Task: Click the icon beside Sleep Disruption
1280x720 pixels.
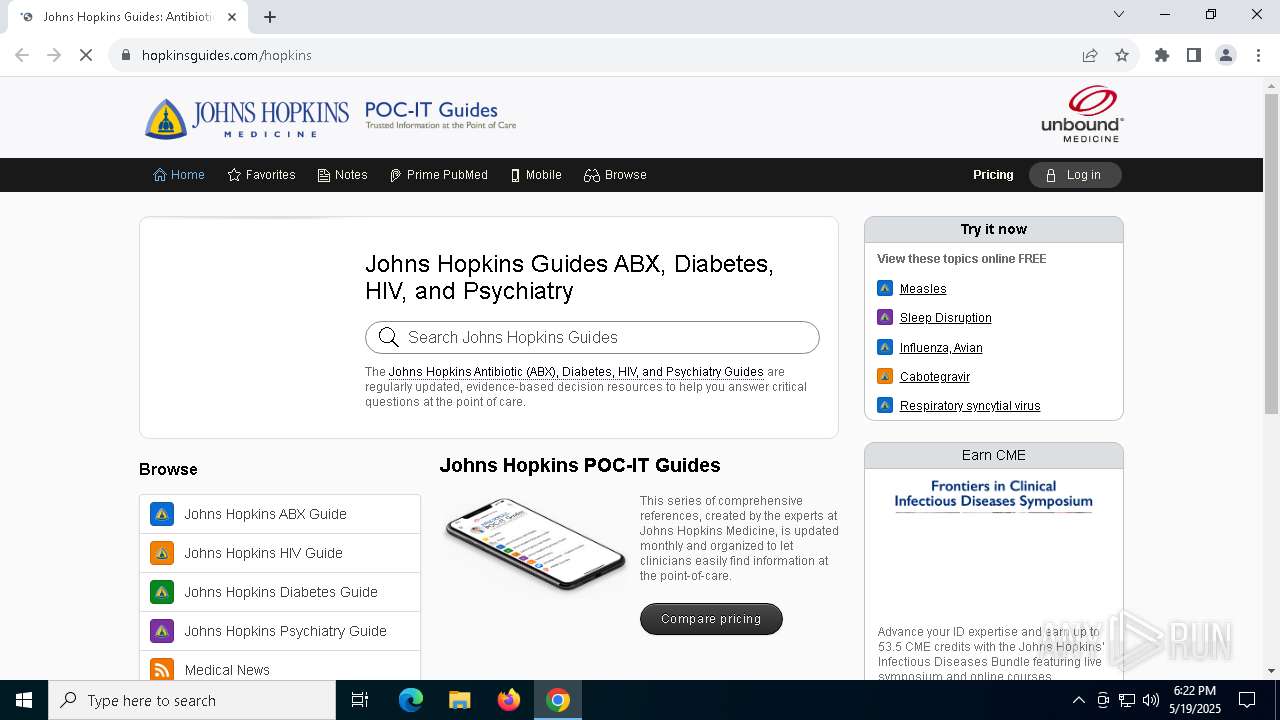Action: (x=885, y=317)
